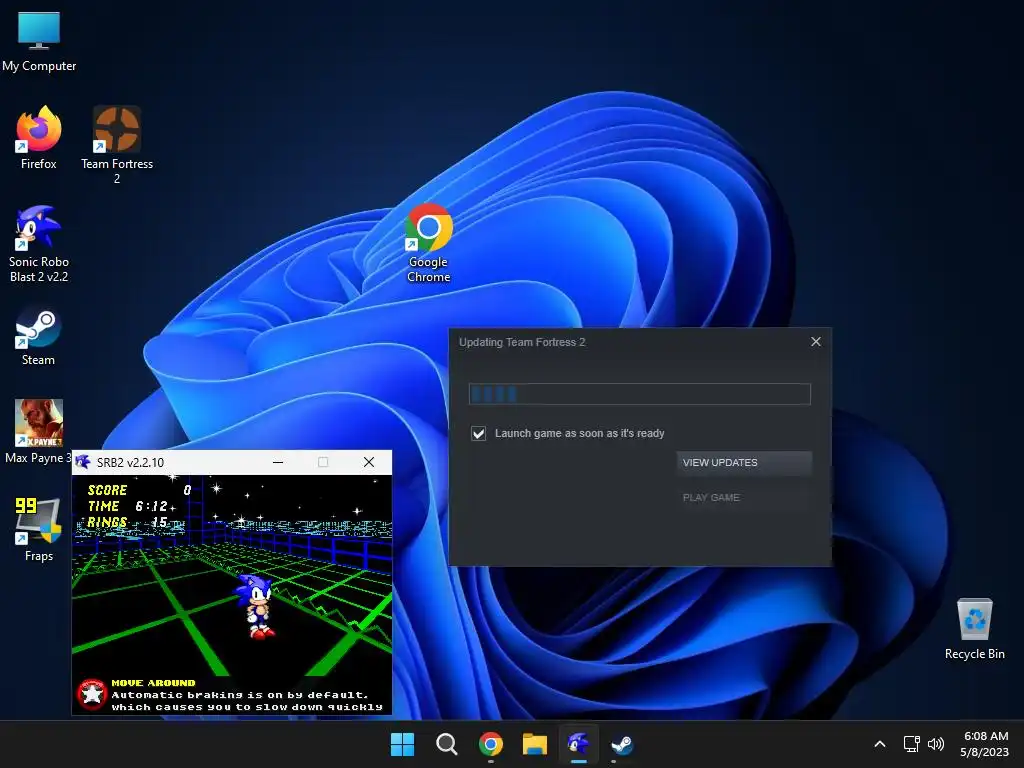Minimize the SRB2 v2.2.10 window

(x=278, y=462)
